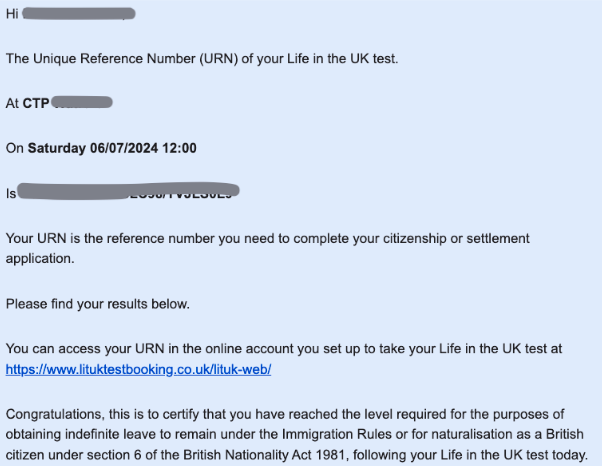
Task: Click the word Congratulations
Action: (55, 415)
